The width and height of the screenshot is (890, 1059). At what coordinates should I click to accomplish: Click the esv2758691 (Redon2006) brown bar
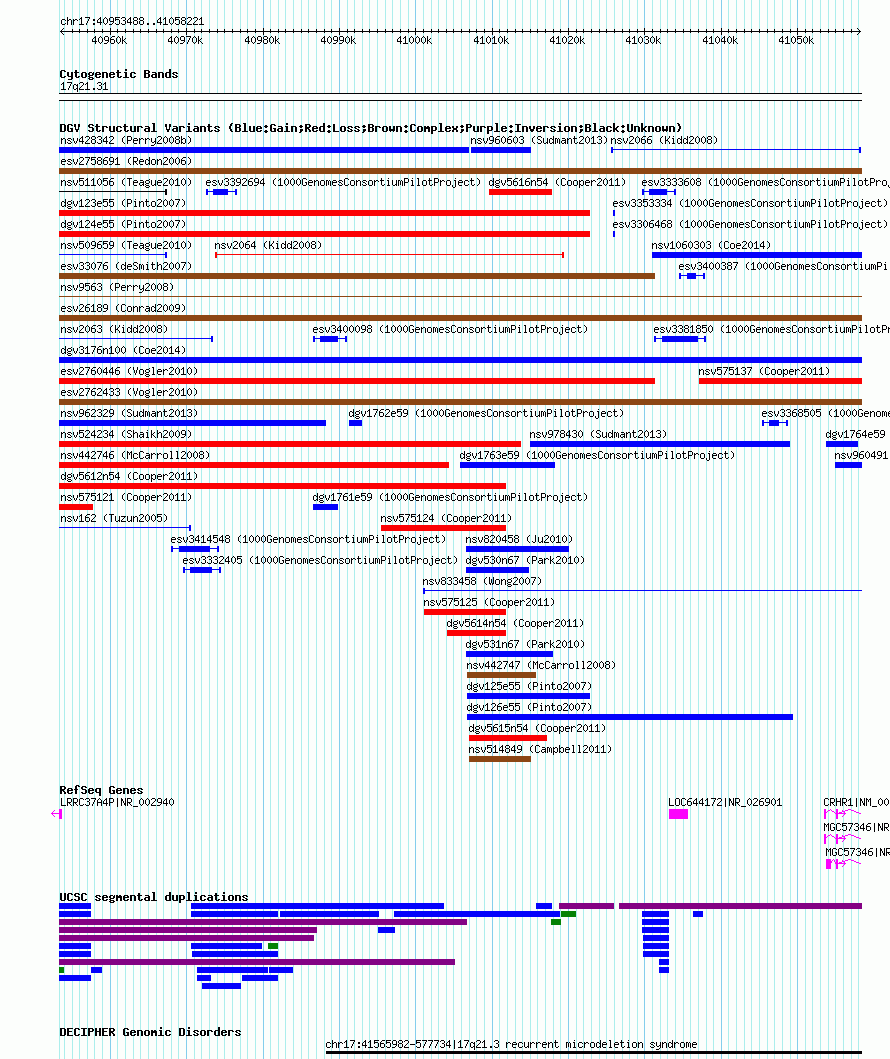(x=461, y=171)
